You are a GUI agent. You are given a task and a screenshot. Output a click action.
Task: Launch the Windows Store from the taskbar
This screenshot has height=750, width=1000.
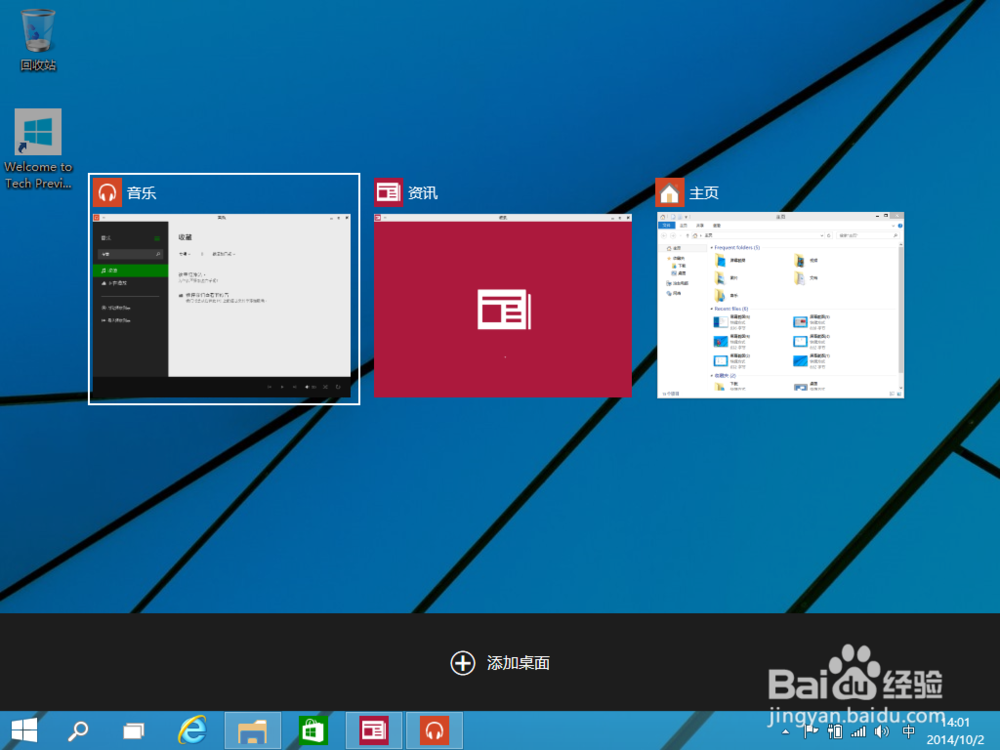313,730
